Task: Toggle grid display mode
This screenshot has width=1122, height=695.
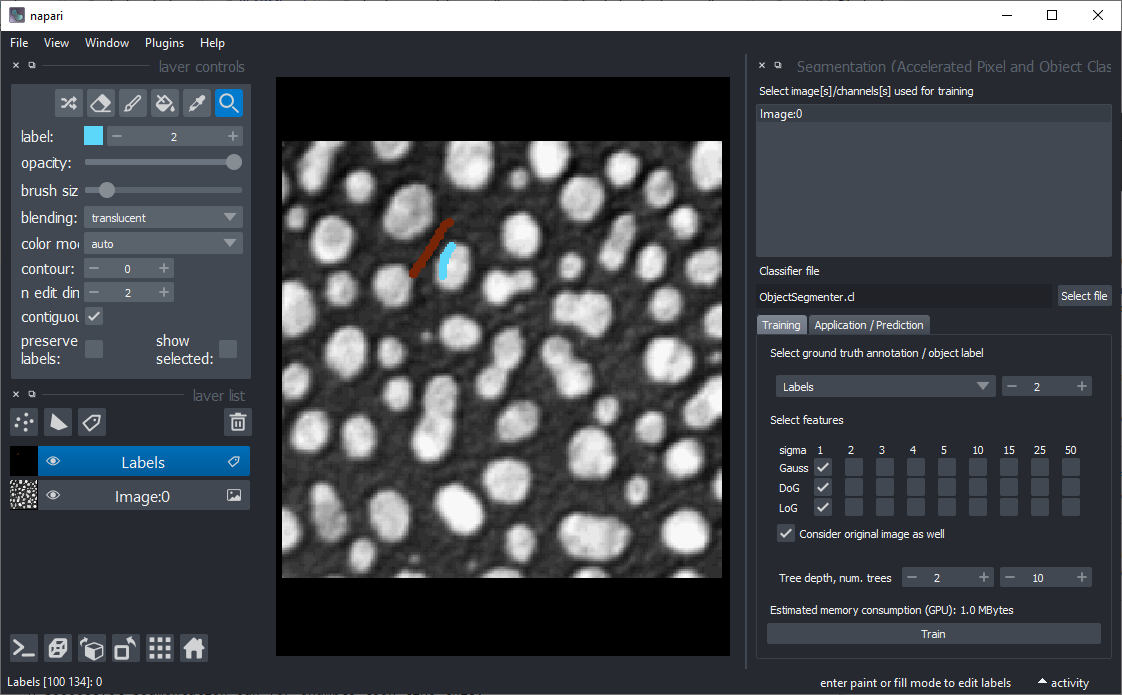Action: pyautogui.click(x=159, y=648)
